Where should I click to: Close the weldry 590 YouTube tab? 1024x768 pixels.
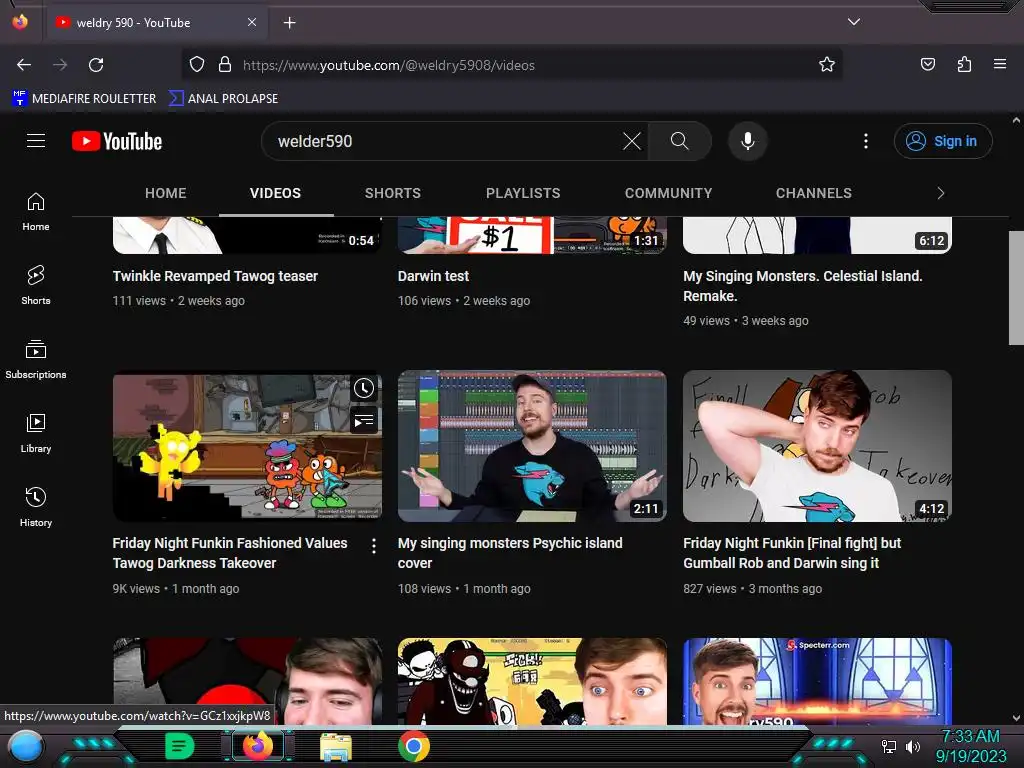pos(252,22)
